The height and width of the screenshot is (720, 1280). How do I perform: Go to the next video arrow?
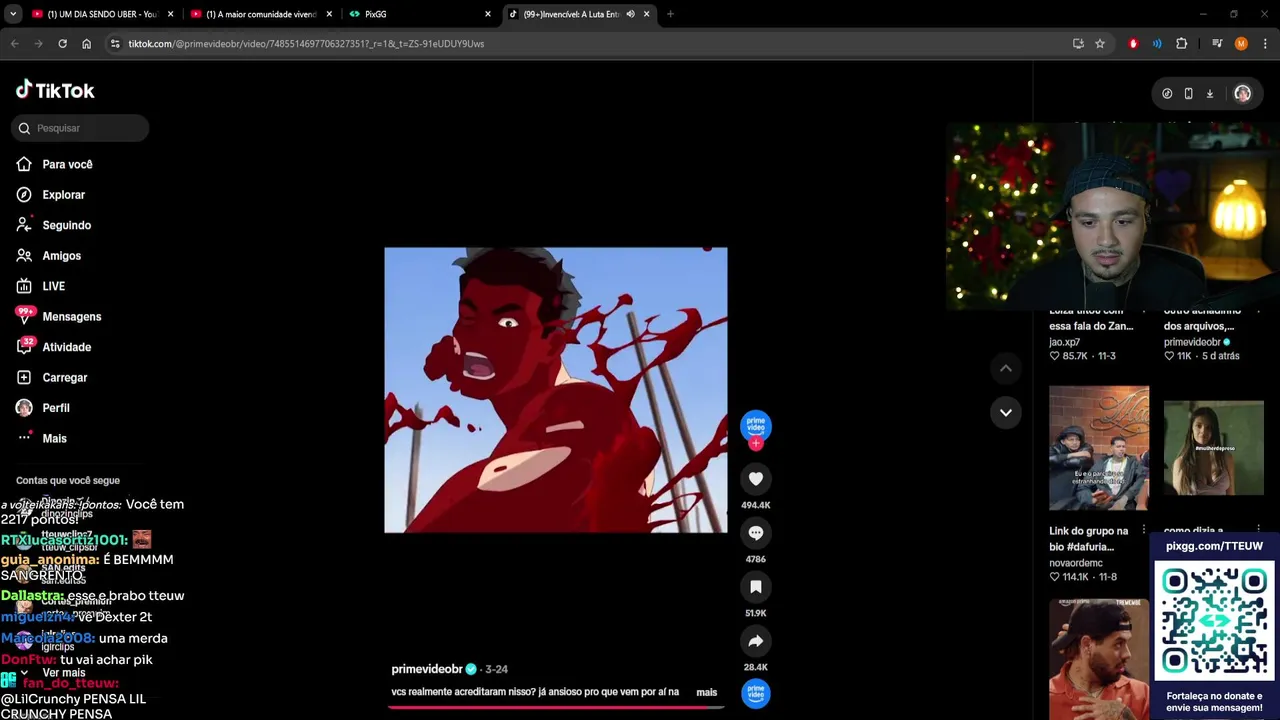1006,412
